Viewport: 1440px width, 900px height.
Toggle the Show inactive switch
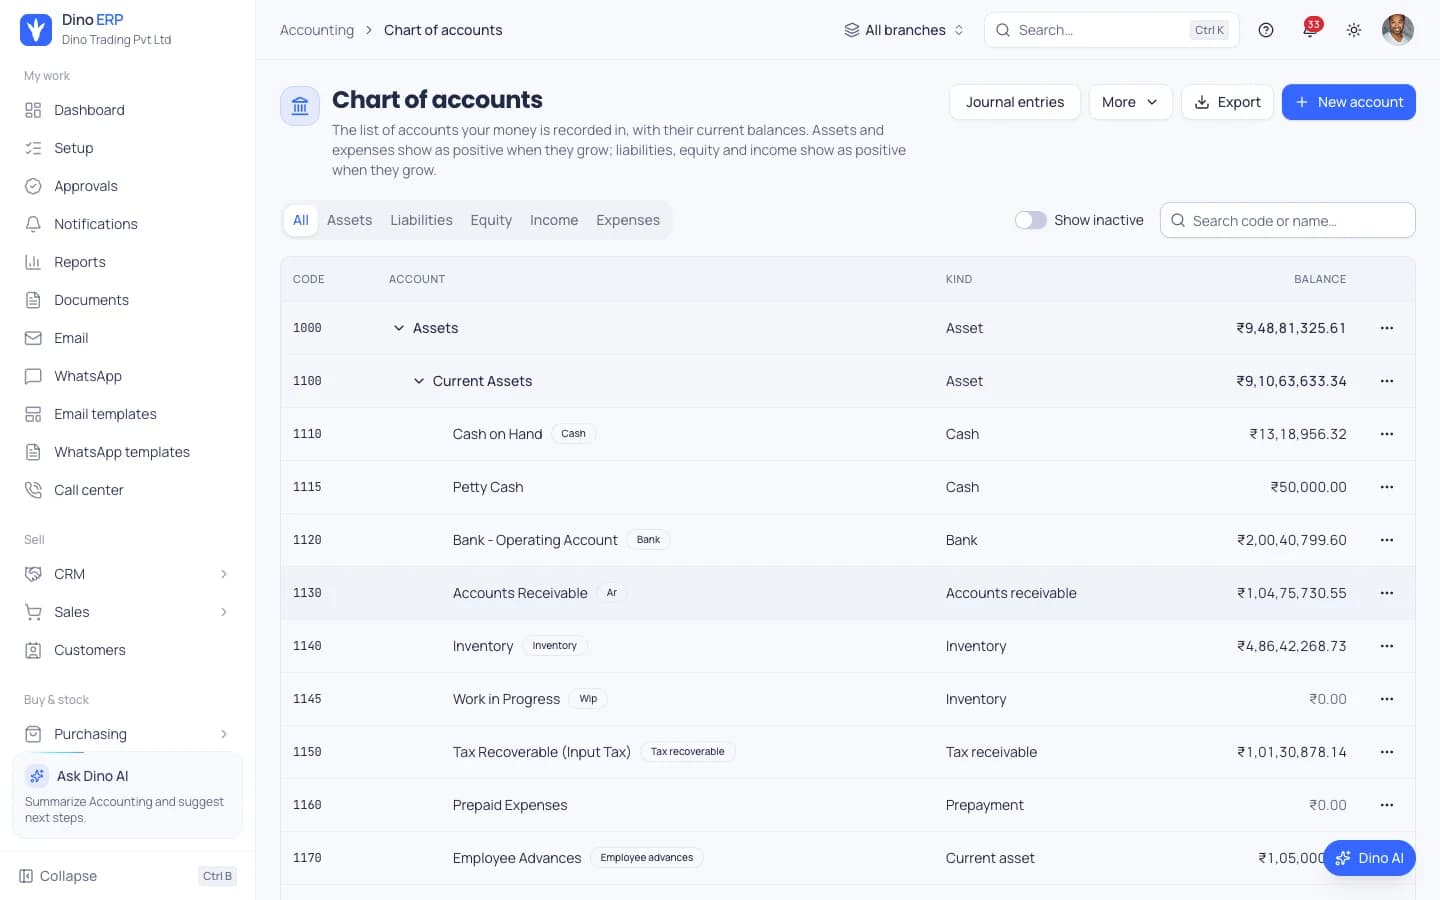click(1031, 220)
